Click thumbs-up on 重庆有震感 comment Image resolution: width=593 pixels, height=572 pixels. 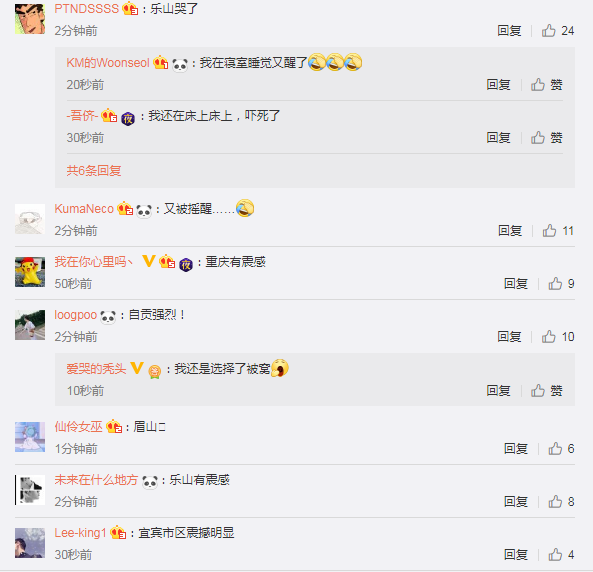555,283
